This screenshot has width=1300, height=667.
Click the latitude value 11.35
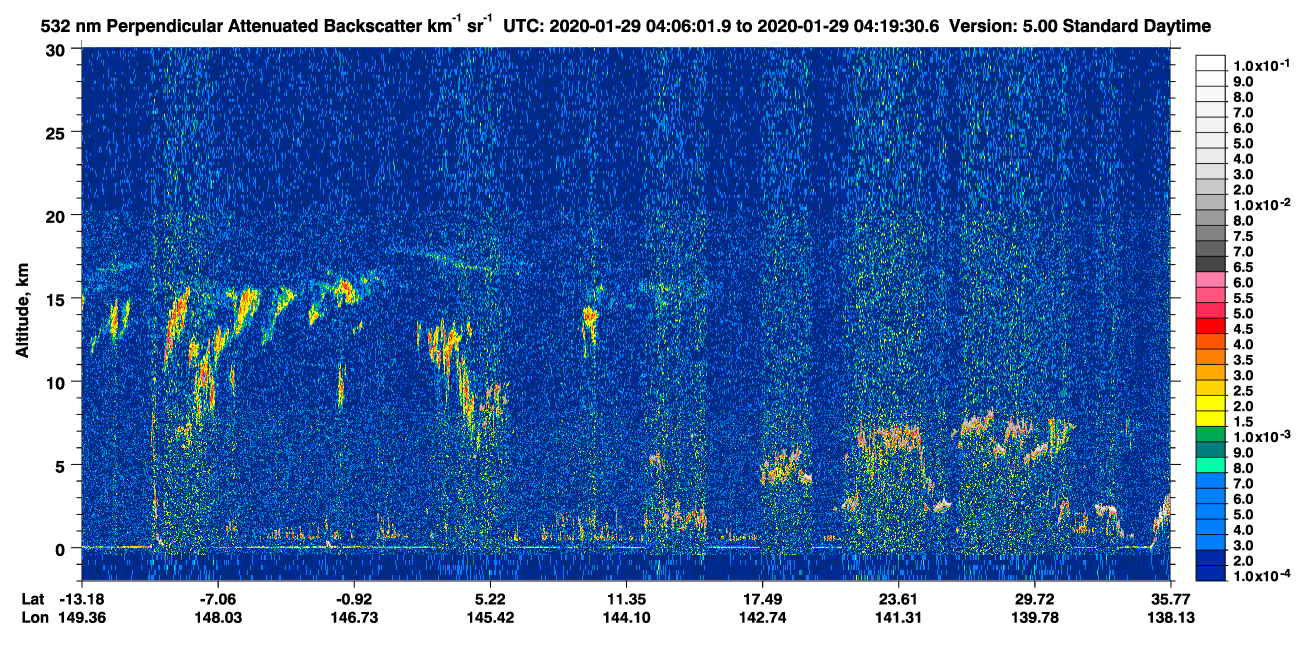pos(626,600)
